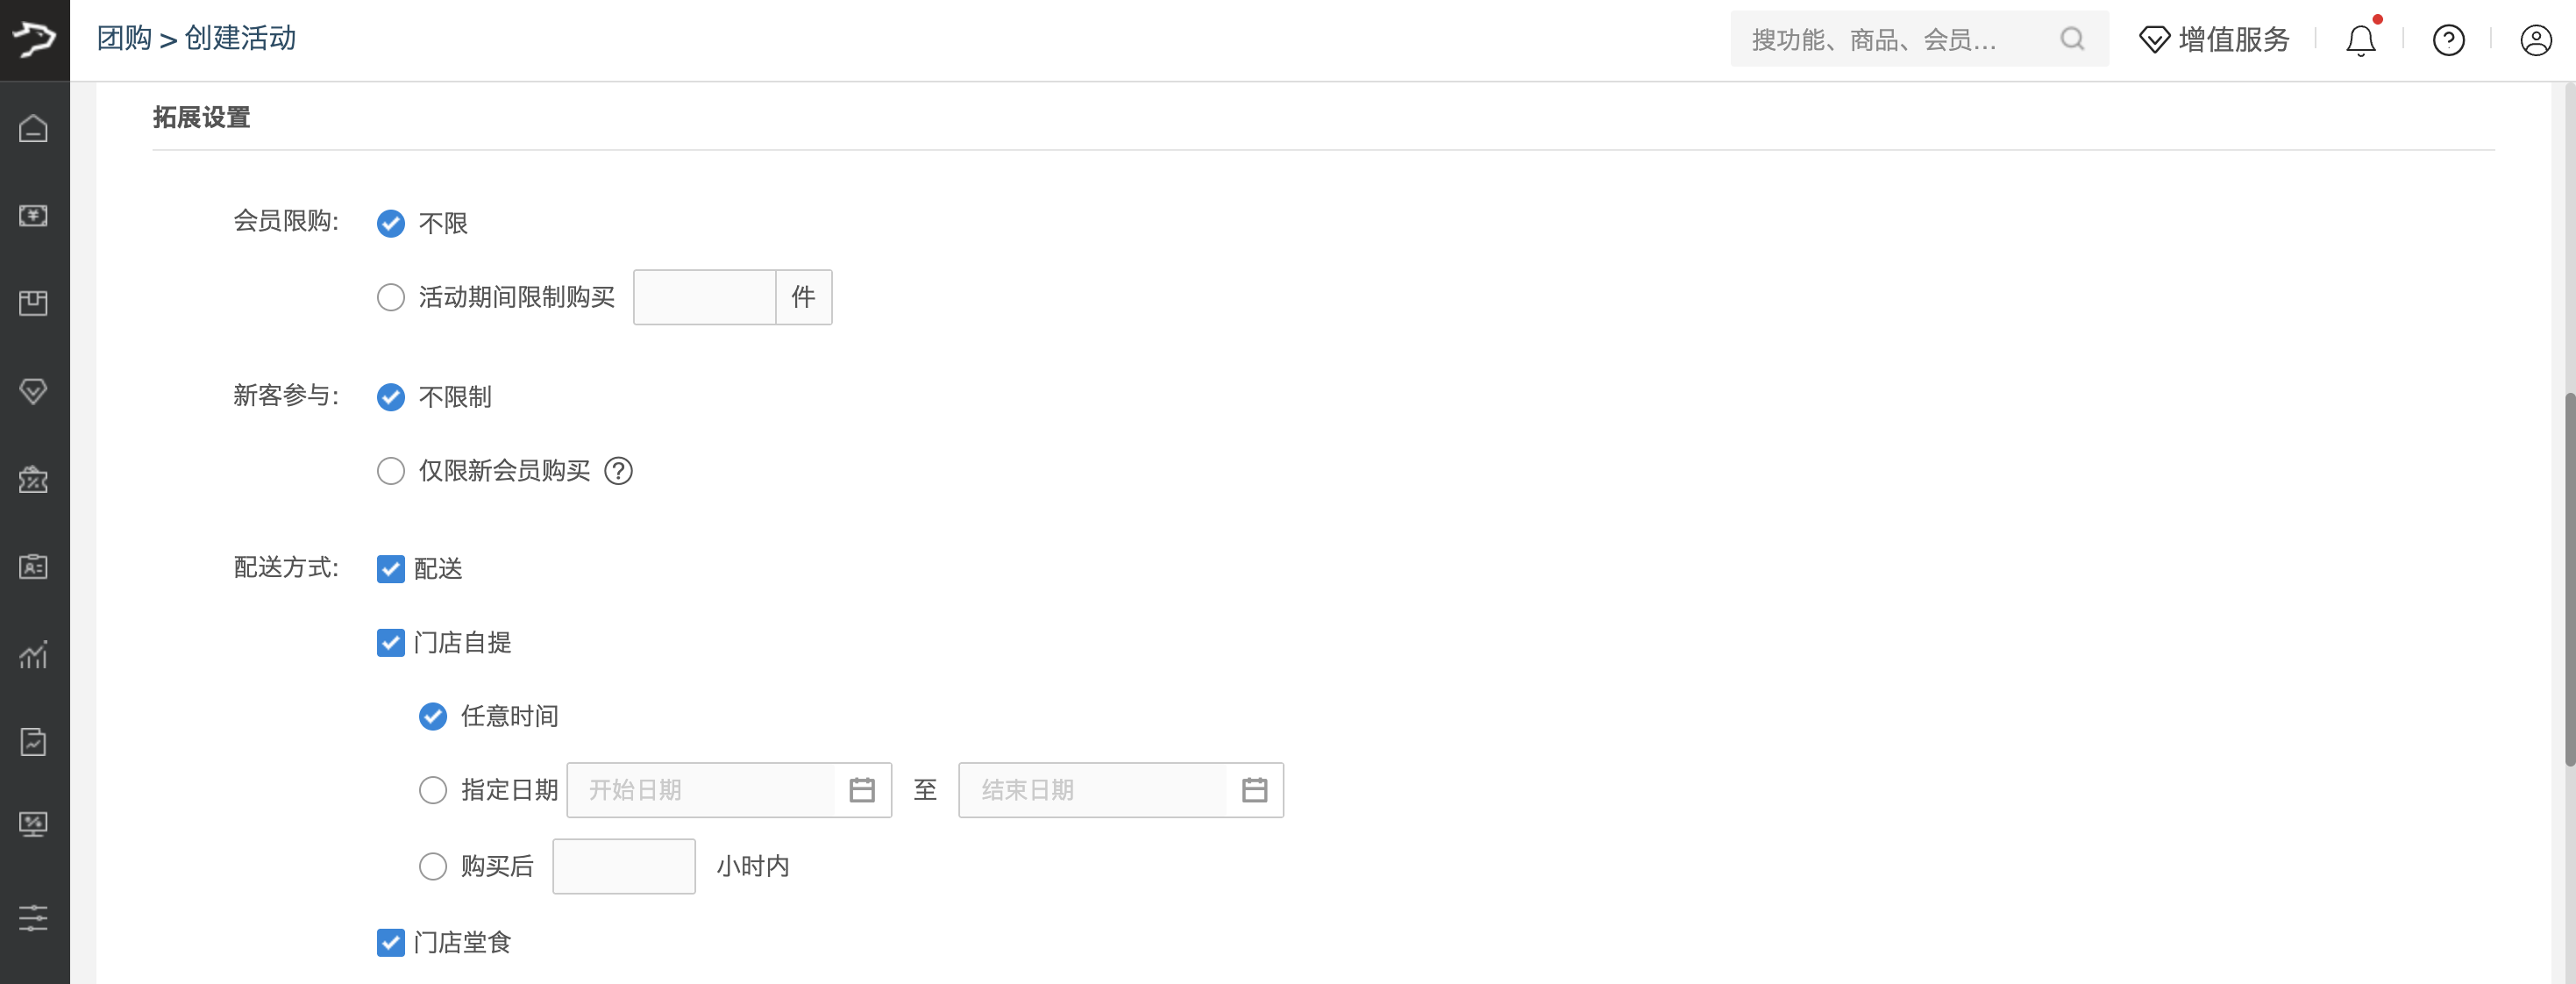
Task: Select 仅限新会员购买 radio option
Action: (391, 470)
